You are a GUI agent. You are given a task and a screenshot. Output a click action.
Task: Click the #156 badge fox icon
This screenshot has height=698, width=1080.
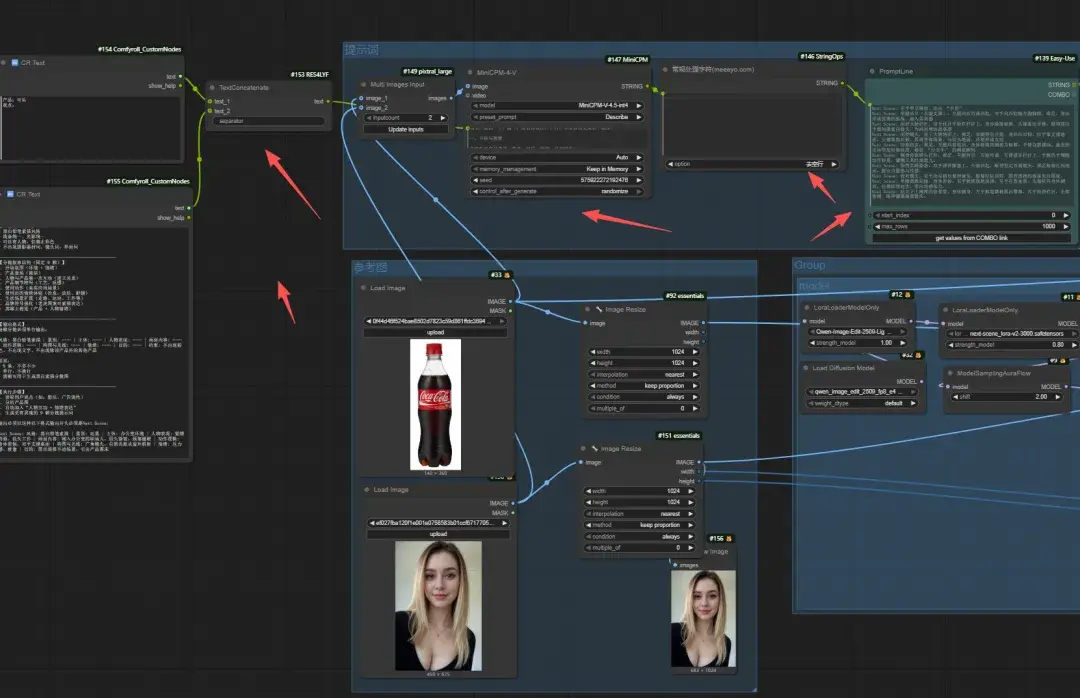click(x=729, y=539)
